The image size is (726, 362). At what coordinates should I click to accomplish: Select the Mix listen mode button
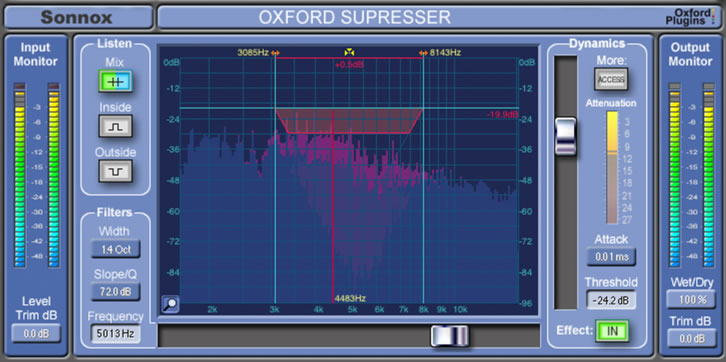tap(115, 81)
